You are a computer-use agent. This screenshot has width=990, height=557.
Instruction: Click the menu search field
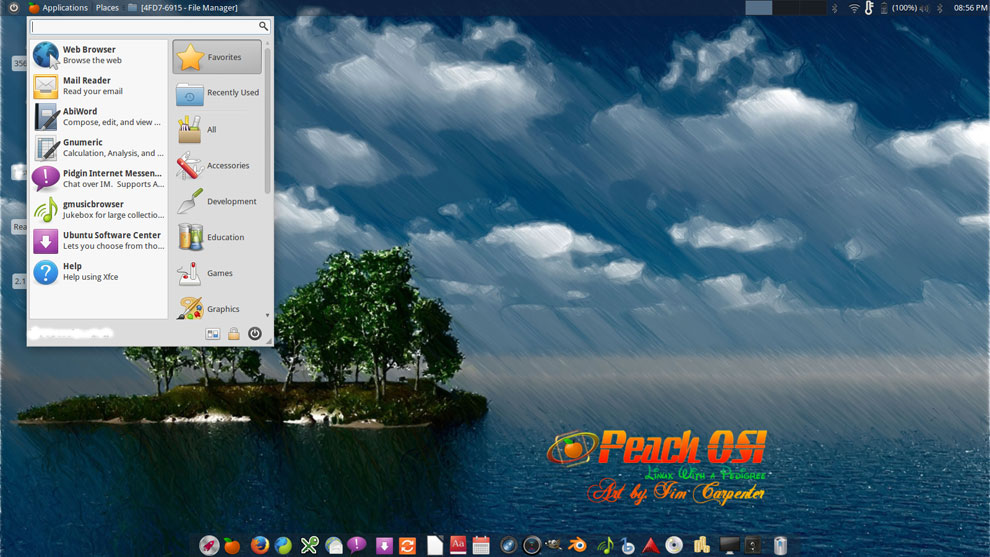(151, 27)
